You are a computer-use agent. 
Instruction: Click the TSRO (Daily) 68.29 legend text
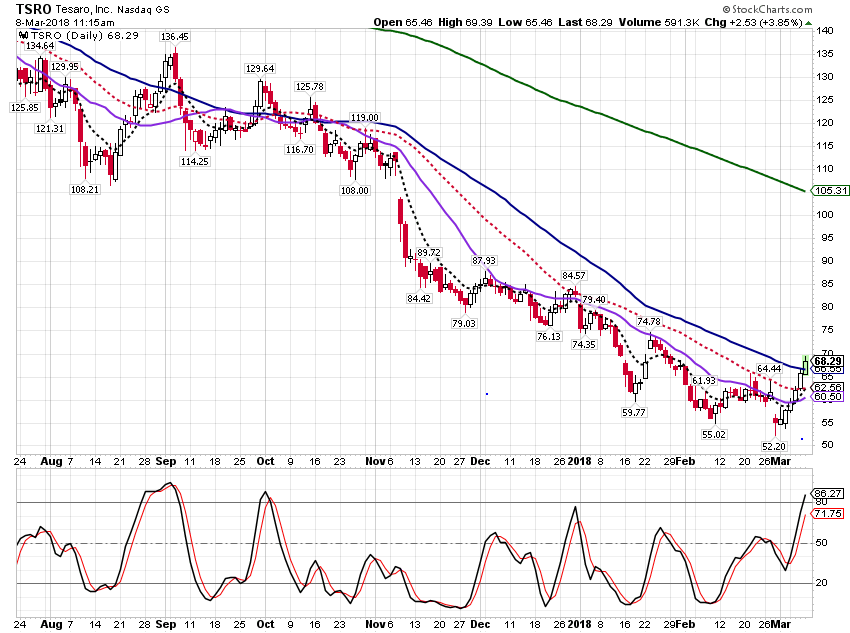[x=85, y=36]
